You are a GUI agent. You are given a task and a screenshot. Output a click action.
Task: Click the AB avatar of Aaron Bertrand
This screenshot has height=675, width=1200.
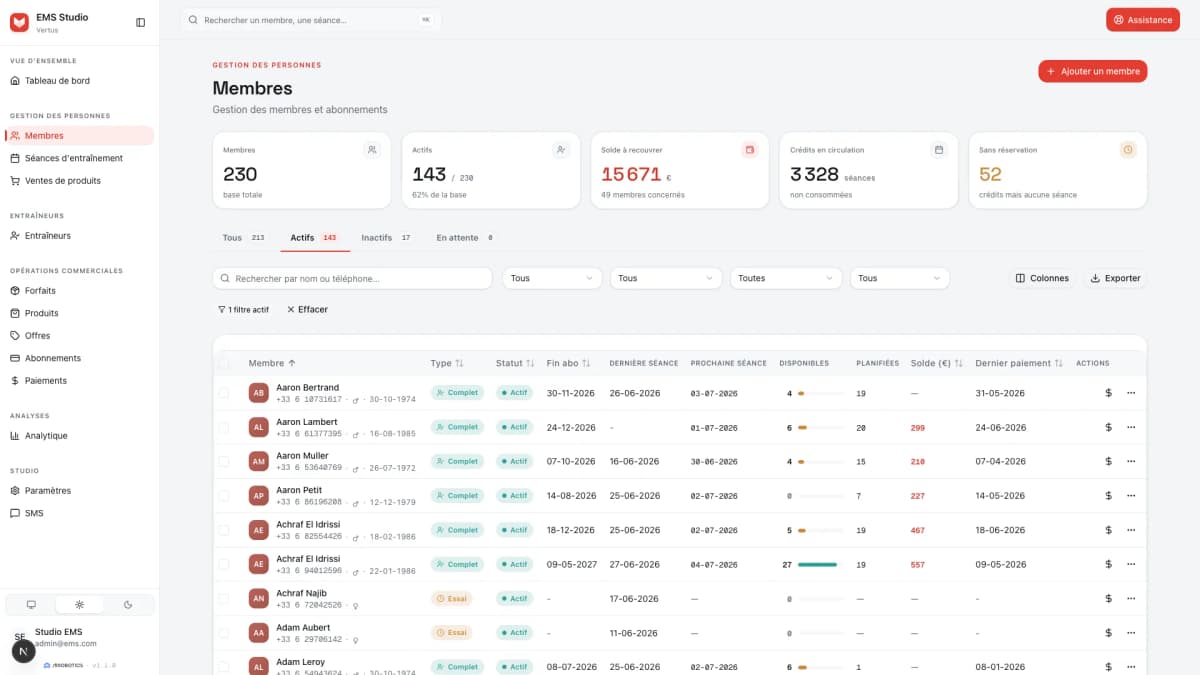(258, 393)
